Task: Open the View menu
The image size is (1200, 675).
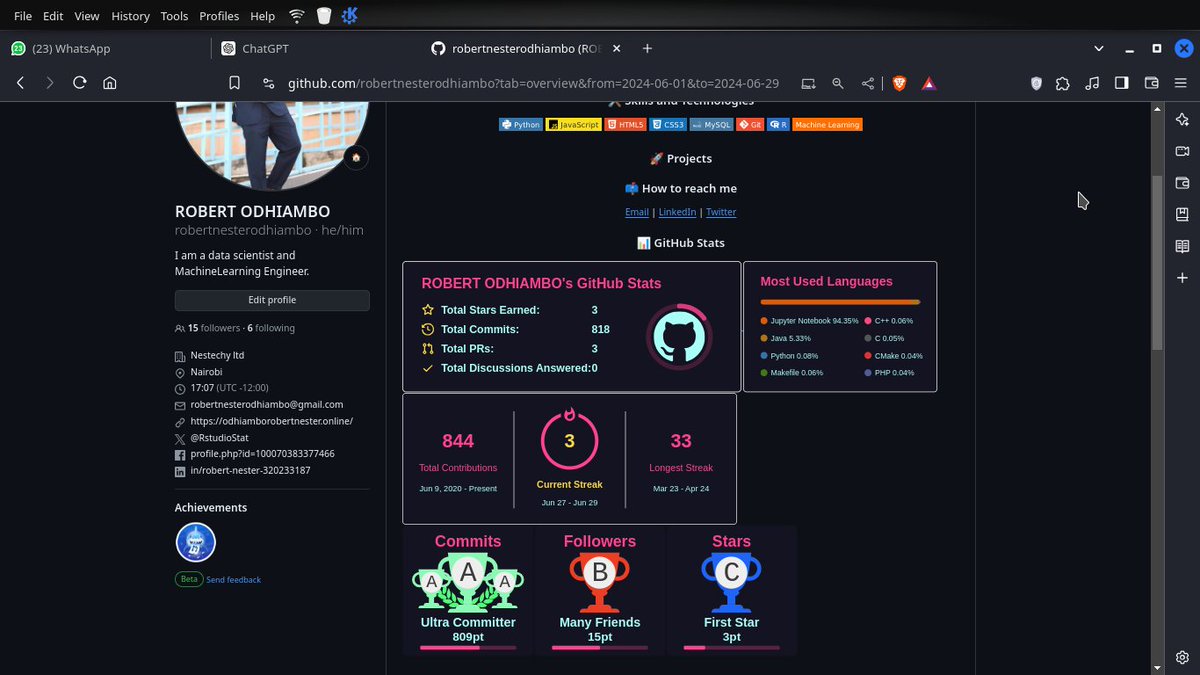Action: [x=87, y=16]
